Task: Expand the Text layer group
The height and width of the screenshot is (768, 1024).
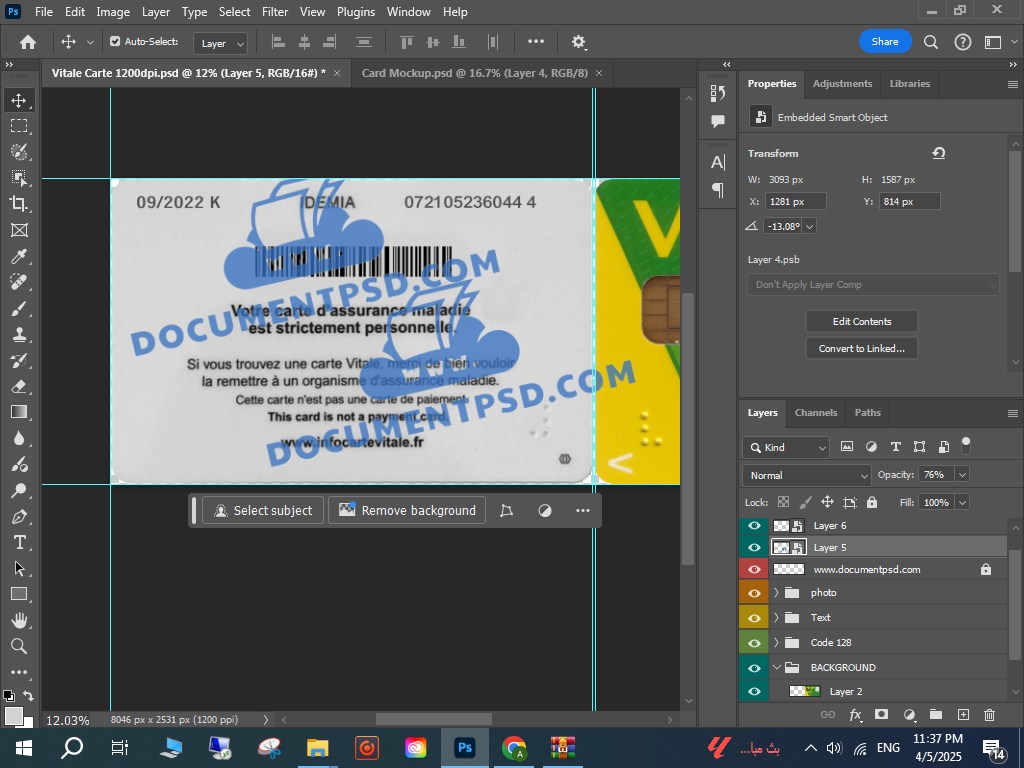Action: pyautogui.click(x=776, y=618)
